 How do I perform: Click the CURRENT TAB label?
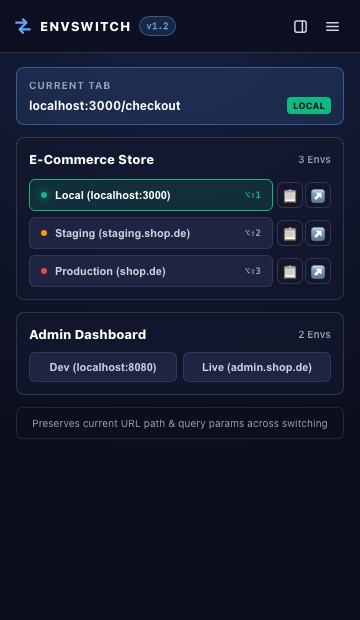[x=70, y=85]
